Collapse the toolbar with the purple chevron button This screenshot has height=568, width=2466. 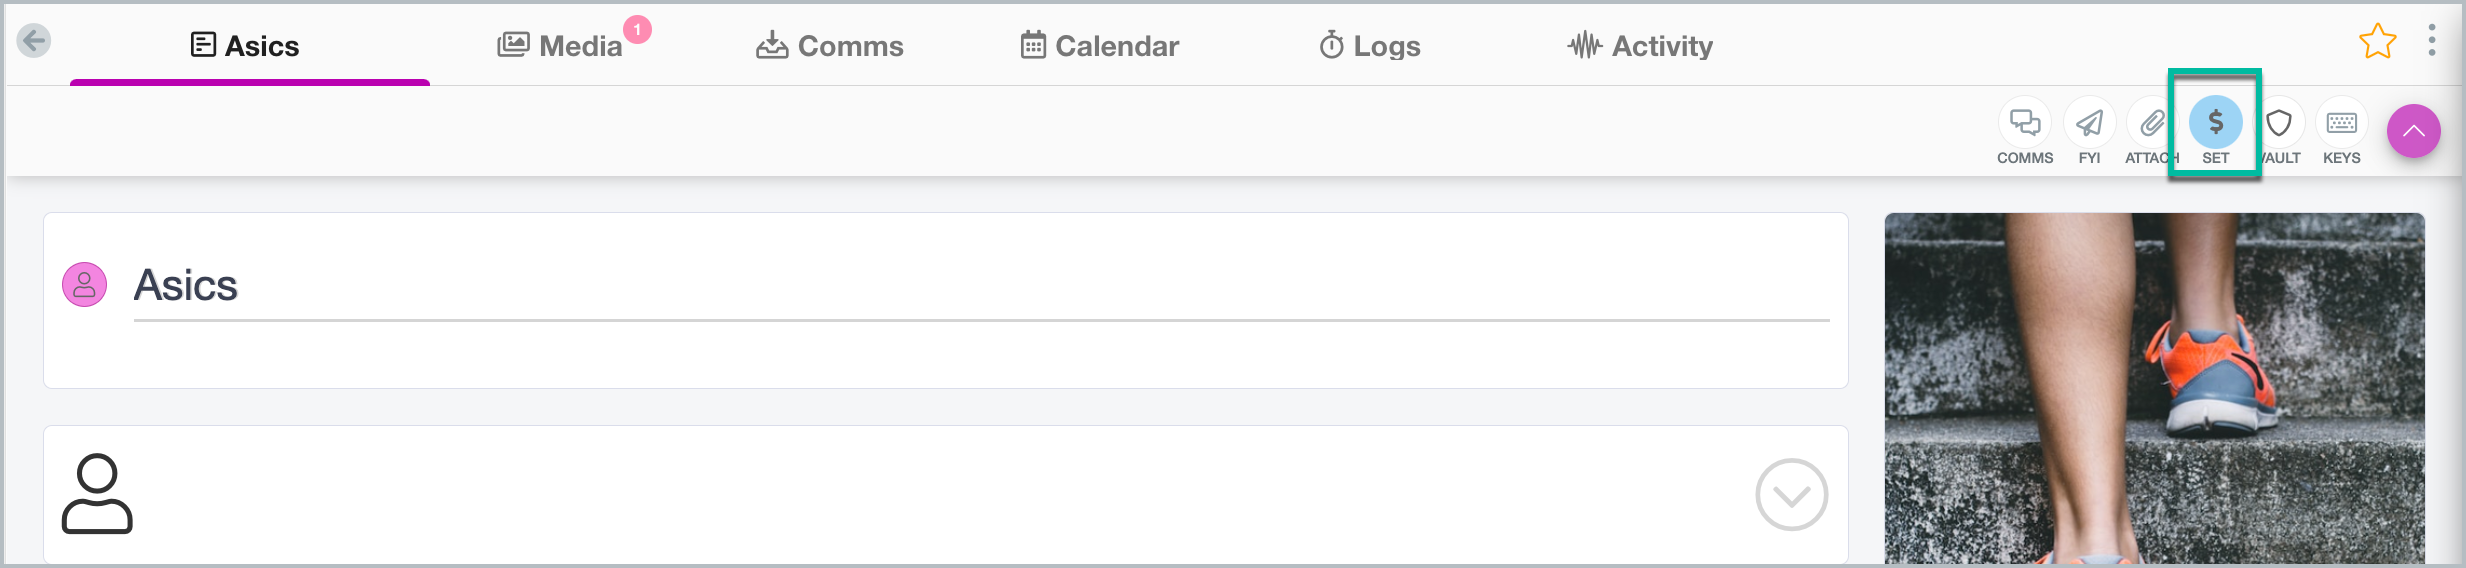[x=2414, y=131]
